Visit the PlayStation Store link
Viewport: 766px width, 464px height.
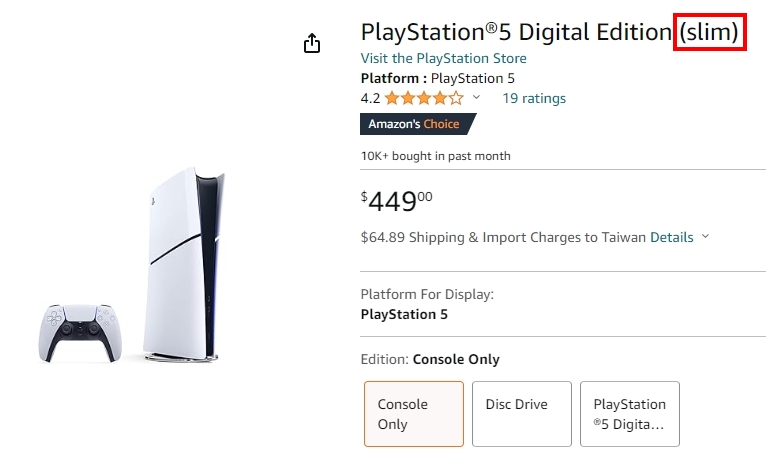[x=443, y=58]
